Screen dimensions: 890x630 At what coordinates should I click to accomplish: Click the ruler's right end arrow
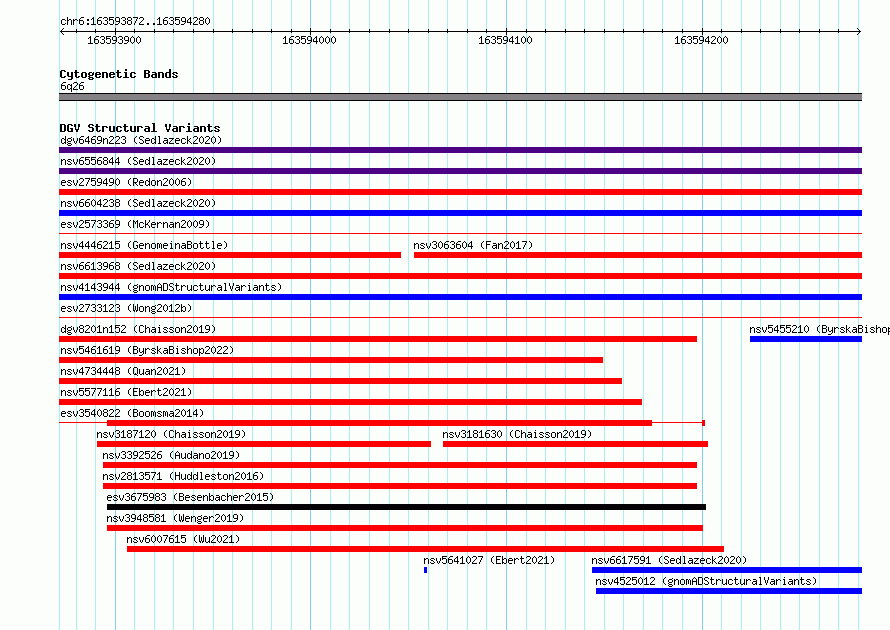[x=859, y=32]
